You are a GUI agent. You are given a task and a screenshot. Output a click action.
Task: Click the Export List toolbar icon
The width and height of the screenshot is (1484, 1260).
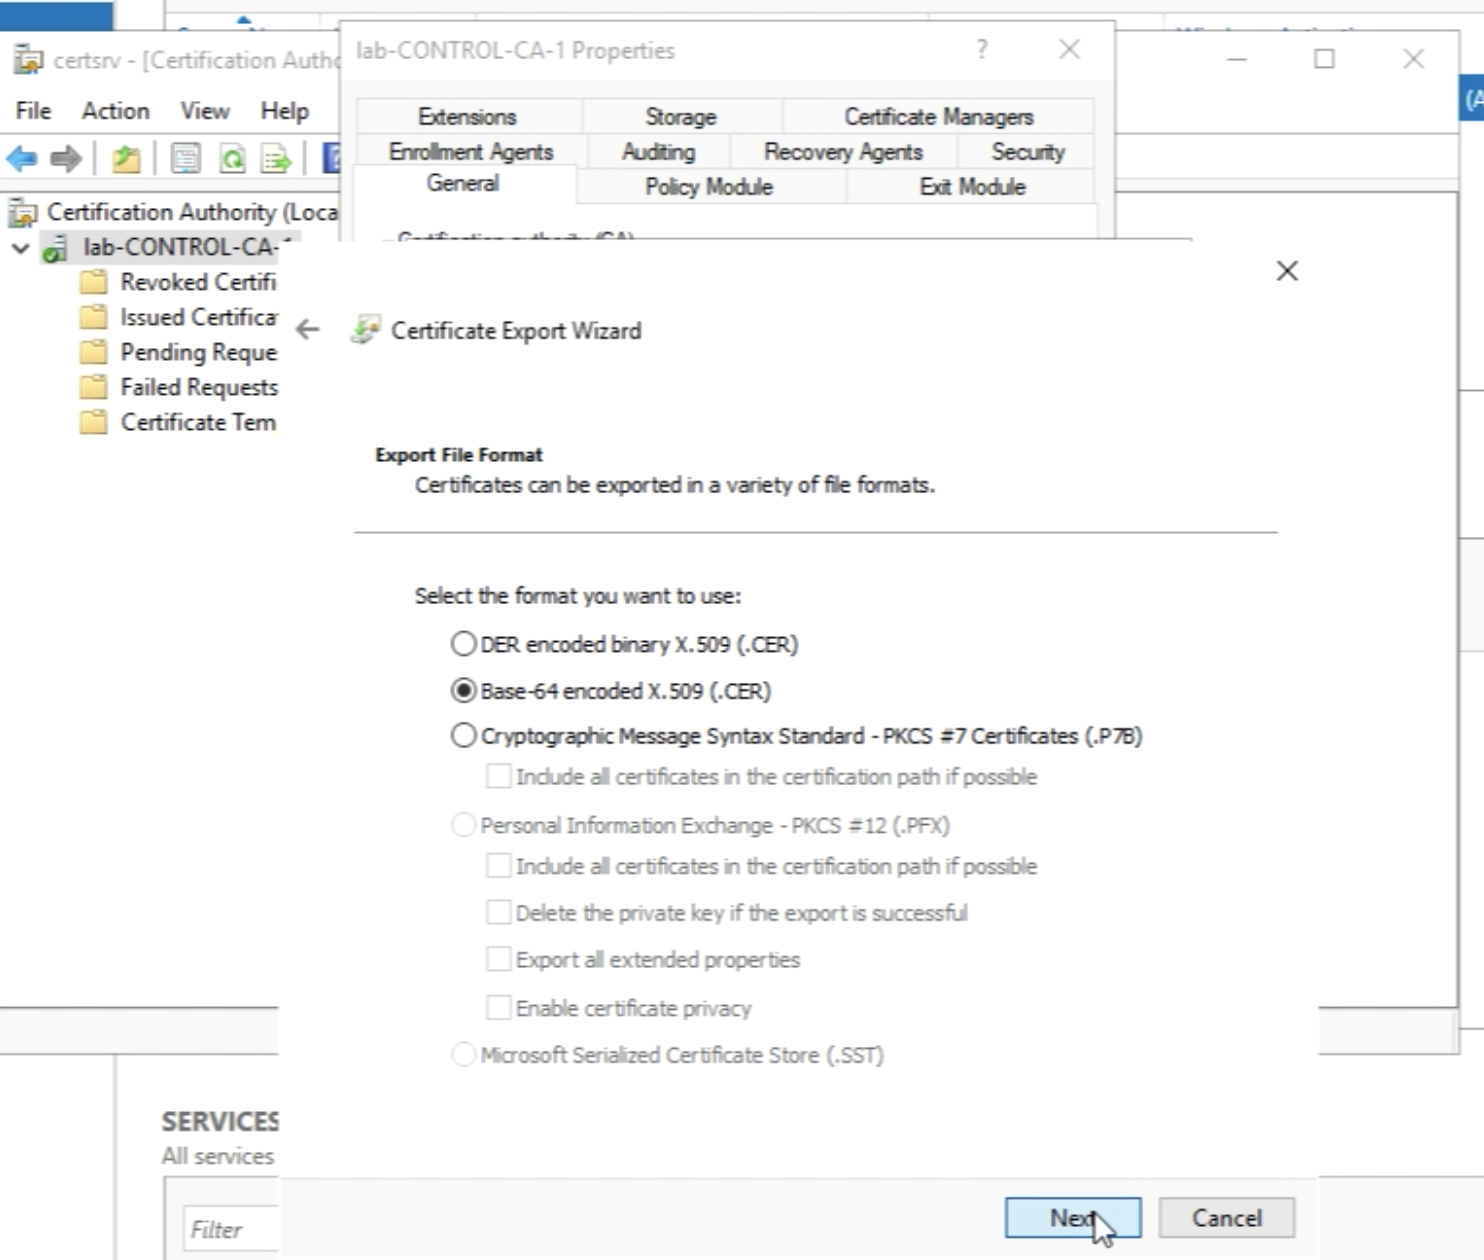tap(275, 158)
